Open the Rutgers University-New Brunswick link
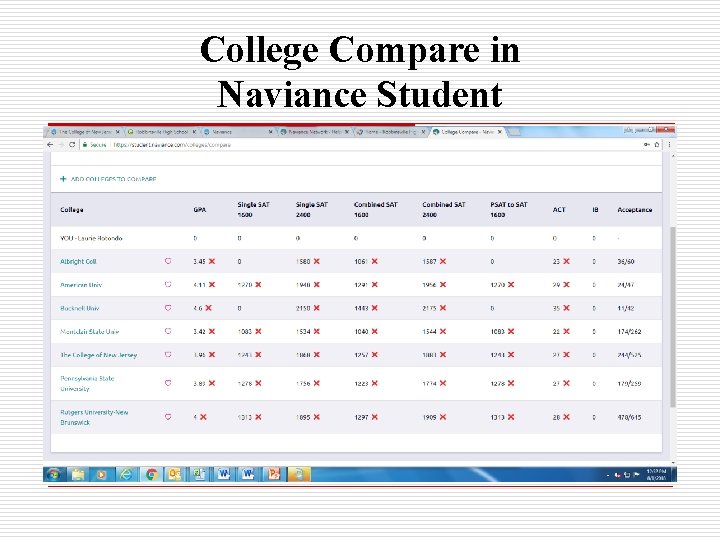This screenshot has height=540, width=720. pos(94,417)
